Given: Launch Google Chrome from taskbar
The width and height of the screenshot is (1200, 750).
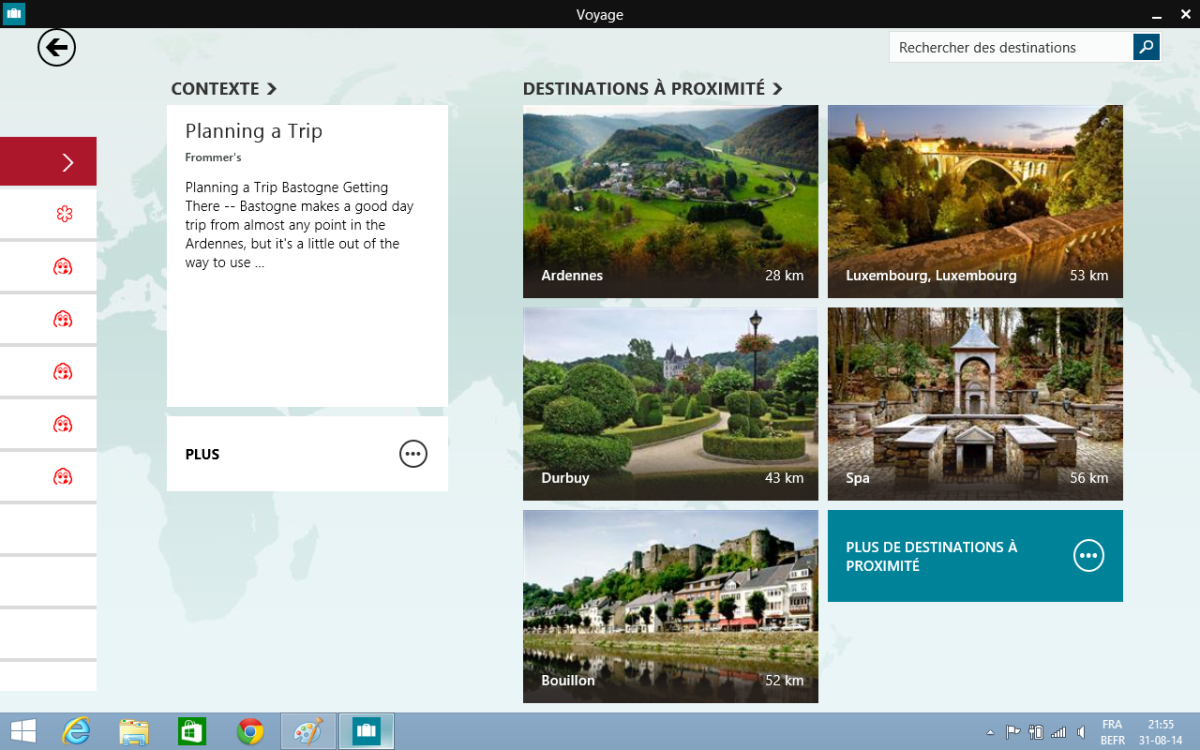Looking at the screenshot, I should (x=250, y=731).
